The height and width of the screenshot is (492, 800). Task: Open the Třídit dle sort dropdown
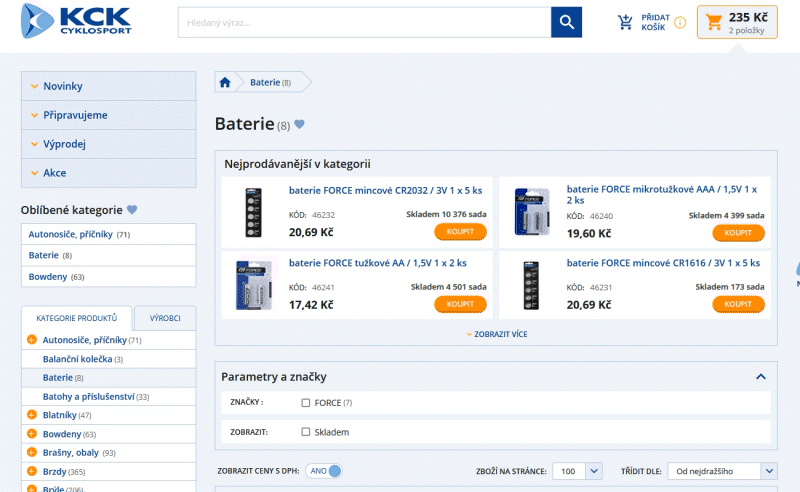(x=726, y=471)
